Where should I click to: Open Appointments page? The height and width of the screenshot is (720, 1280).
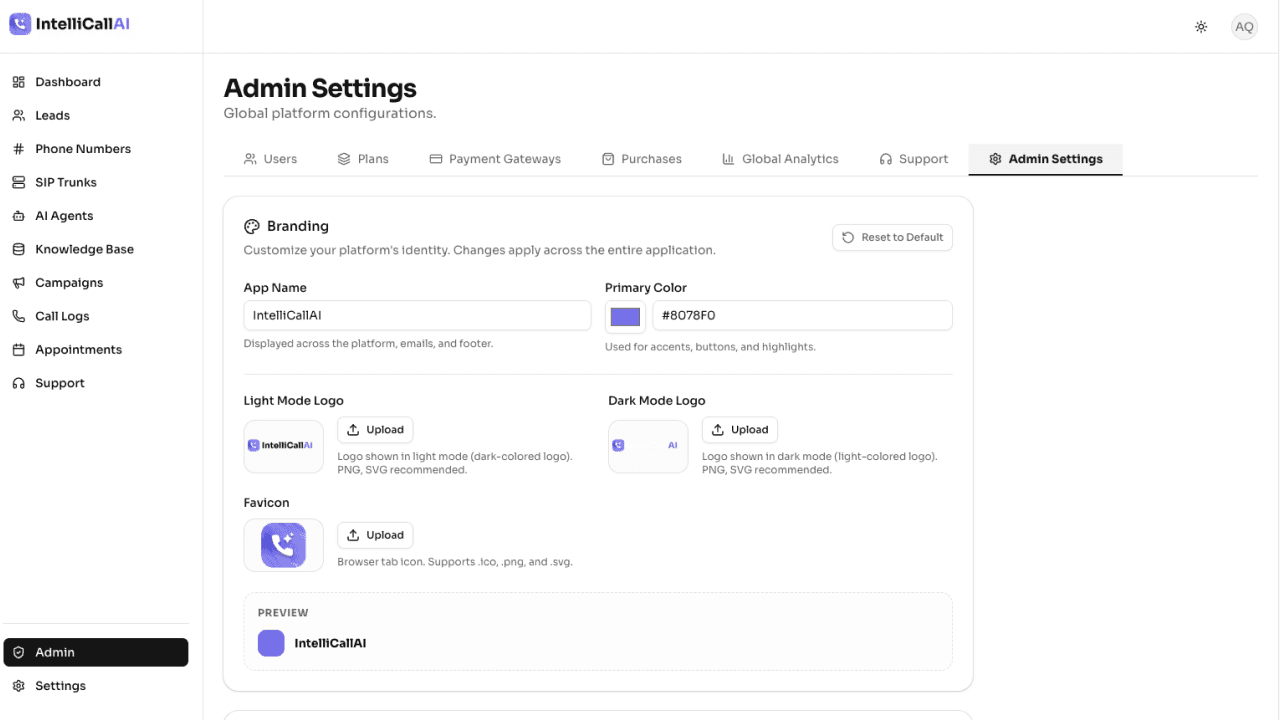click(96, 350)
